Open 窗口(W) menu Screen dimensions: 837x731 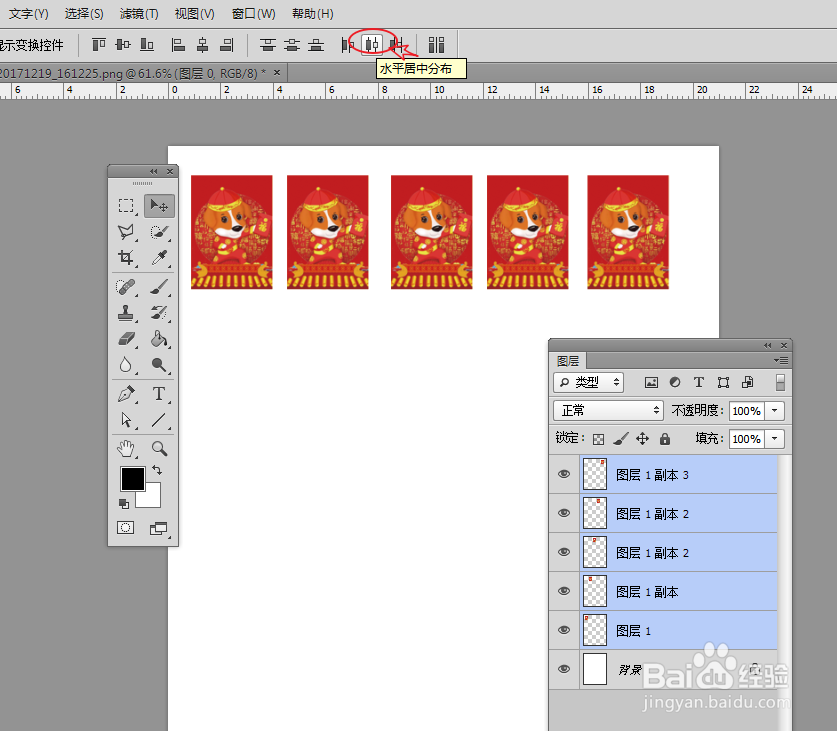click(x=254, y=14)
